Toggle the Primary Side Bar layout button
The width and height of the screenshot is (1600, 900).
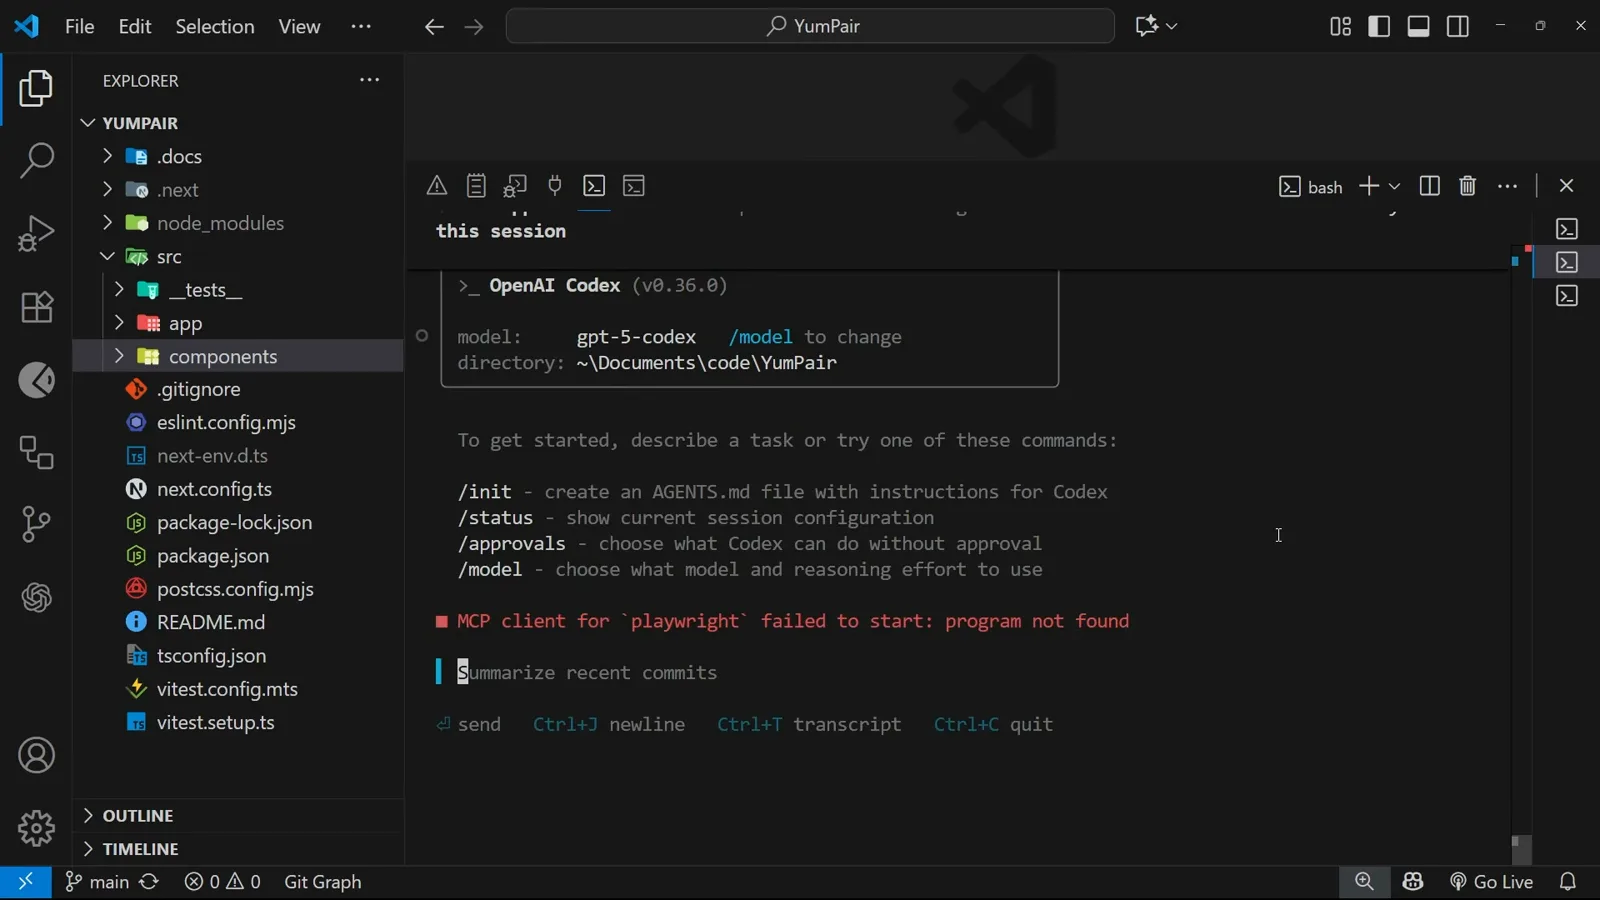1379,26
